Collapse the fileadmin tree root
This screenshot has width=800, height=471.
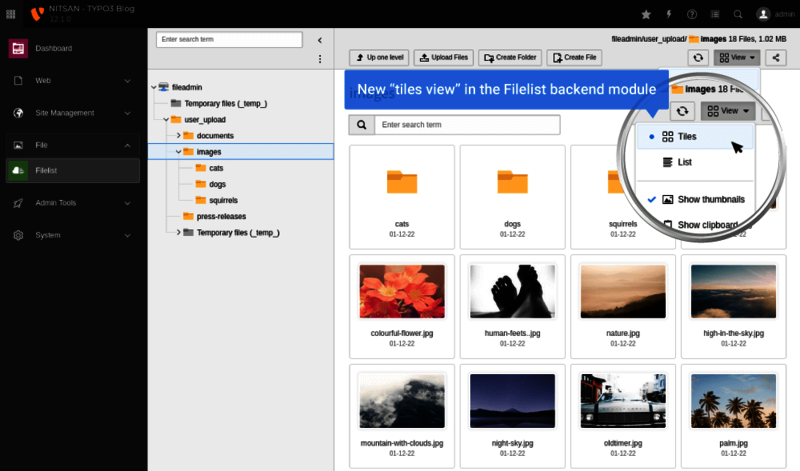(x=154, y=87)
